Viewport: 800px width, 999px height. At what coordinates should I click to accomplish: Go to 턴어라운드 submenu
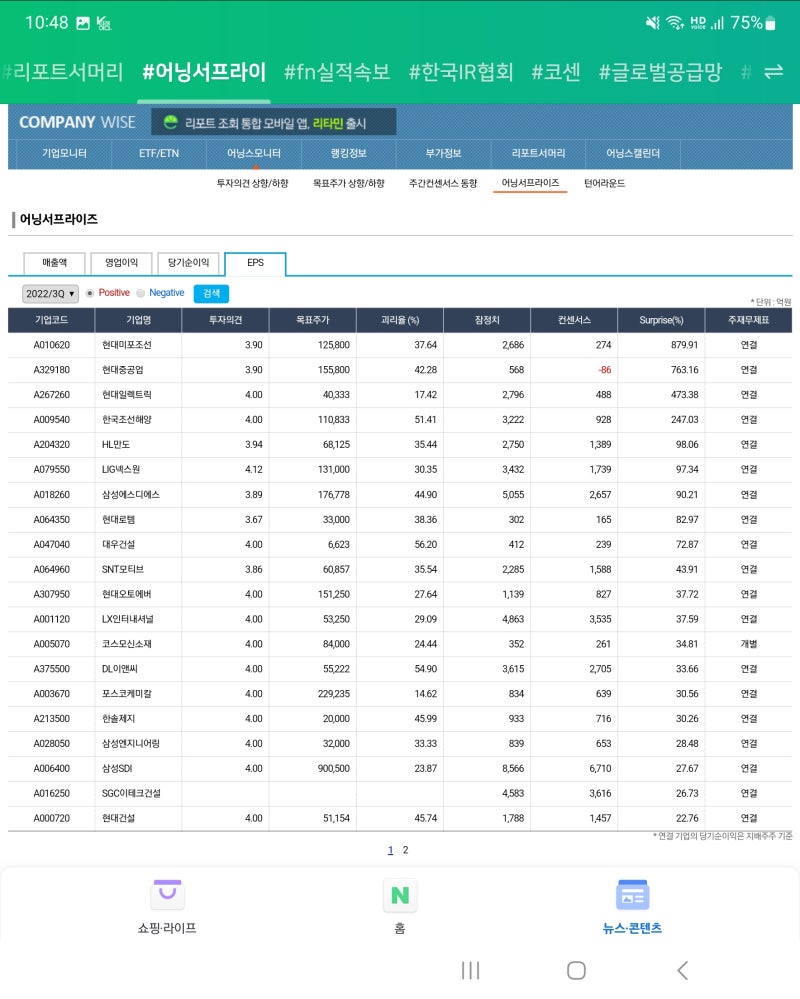coord(604,183)
